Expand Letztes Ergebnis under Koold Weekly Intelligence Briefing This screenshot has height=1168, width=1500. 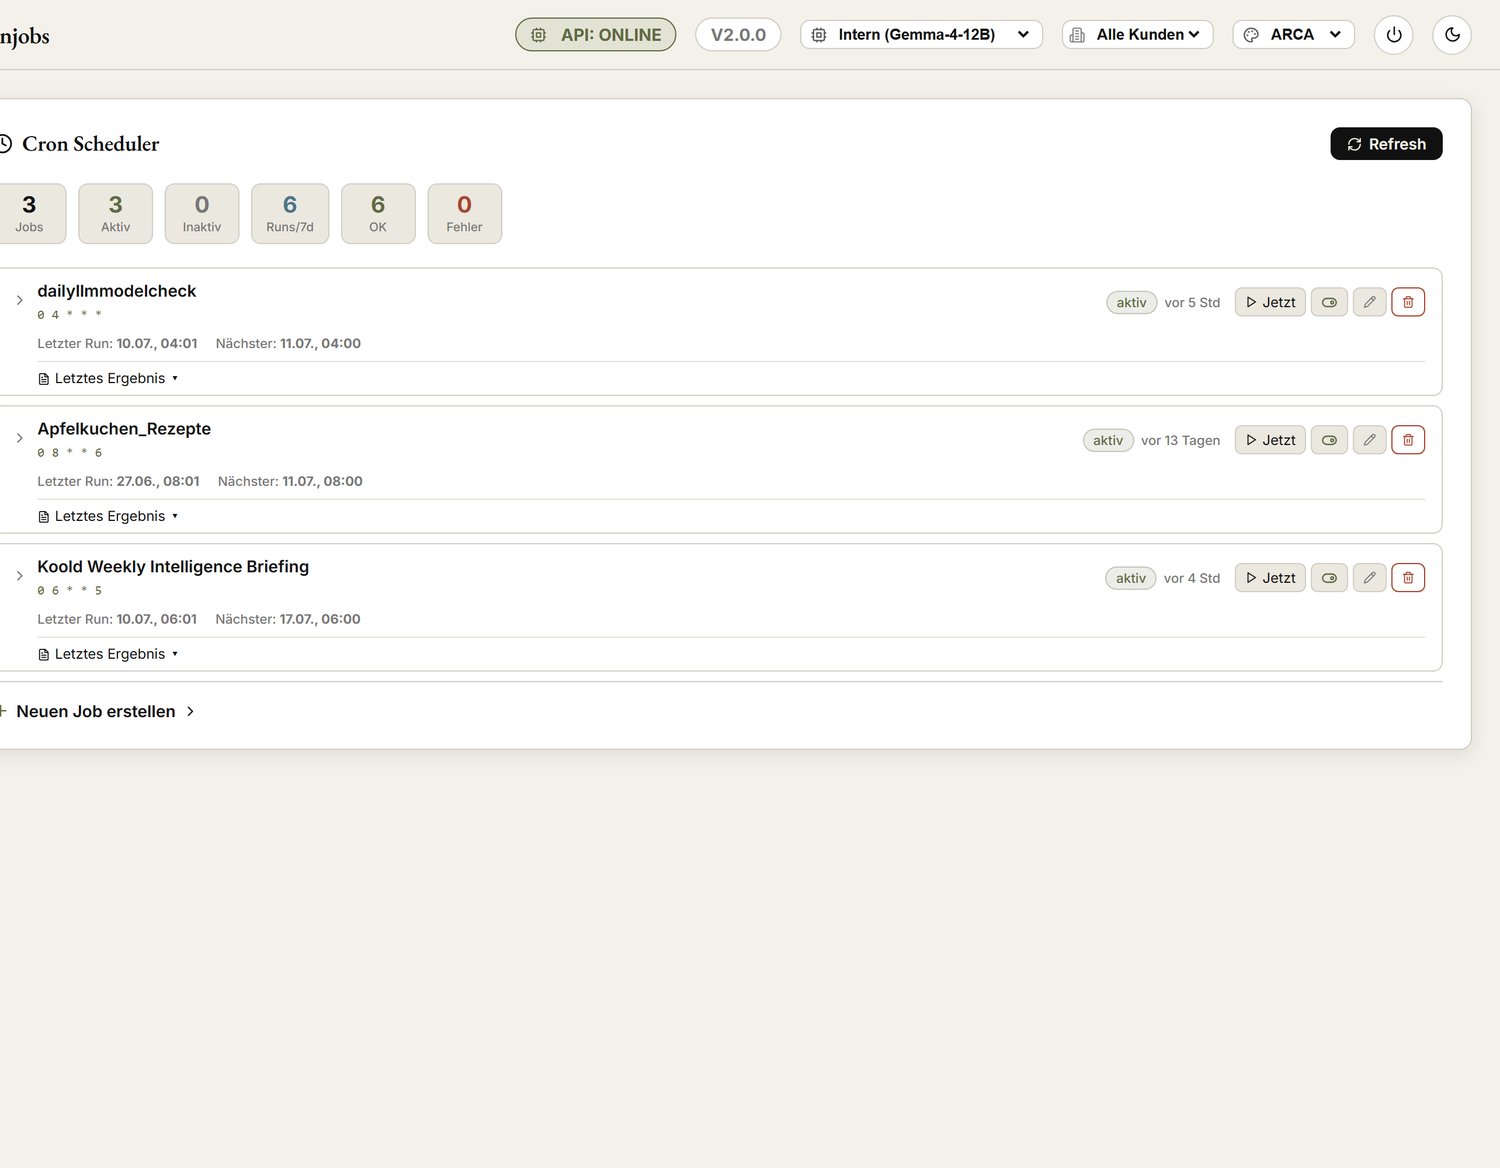(108, 654)
